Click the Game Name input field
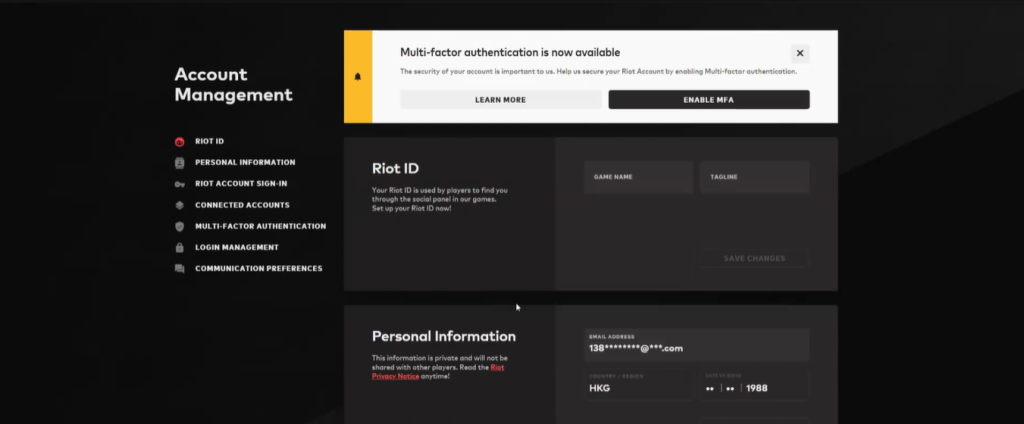Viewport: 1024px width, 424px height. coord(638,177)
